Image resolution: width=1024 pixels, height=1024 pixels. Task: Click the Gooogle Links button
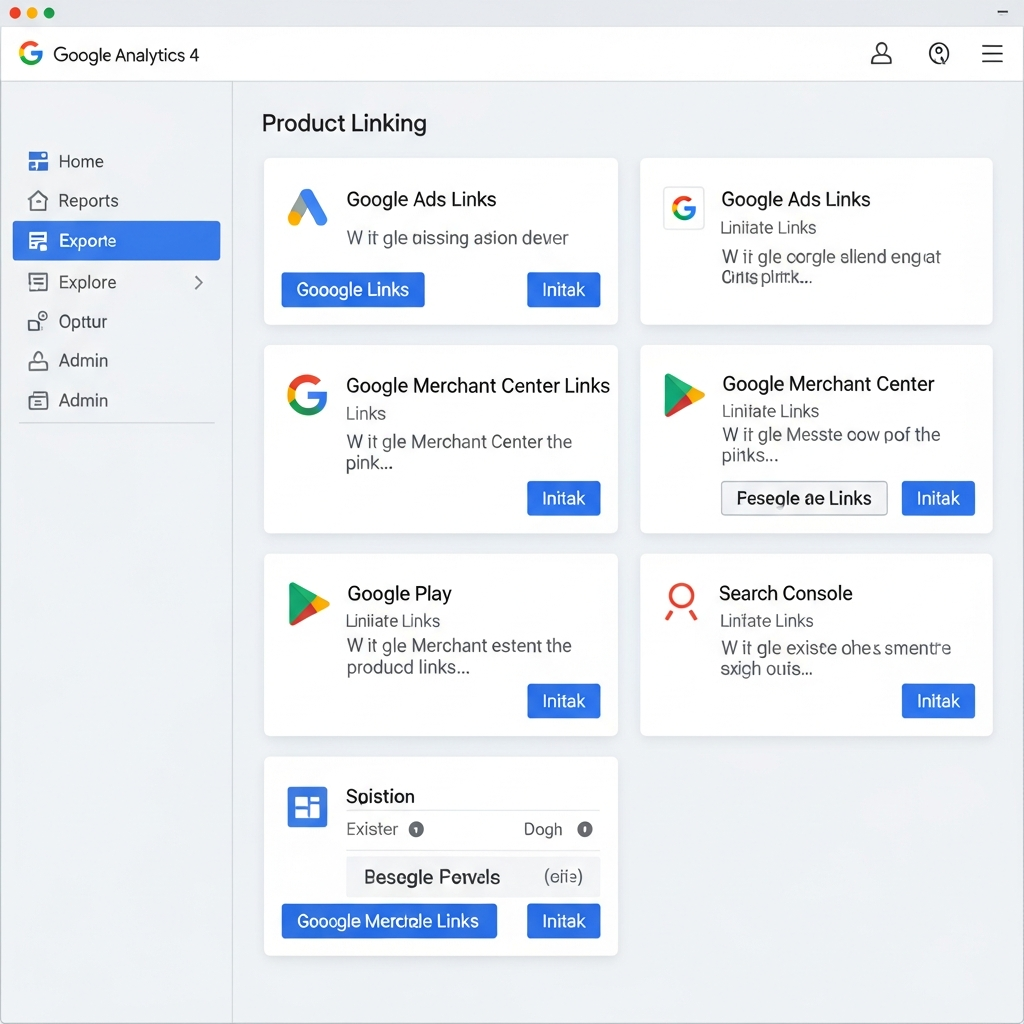coord(352,290)
